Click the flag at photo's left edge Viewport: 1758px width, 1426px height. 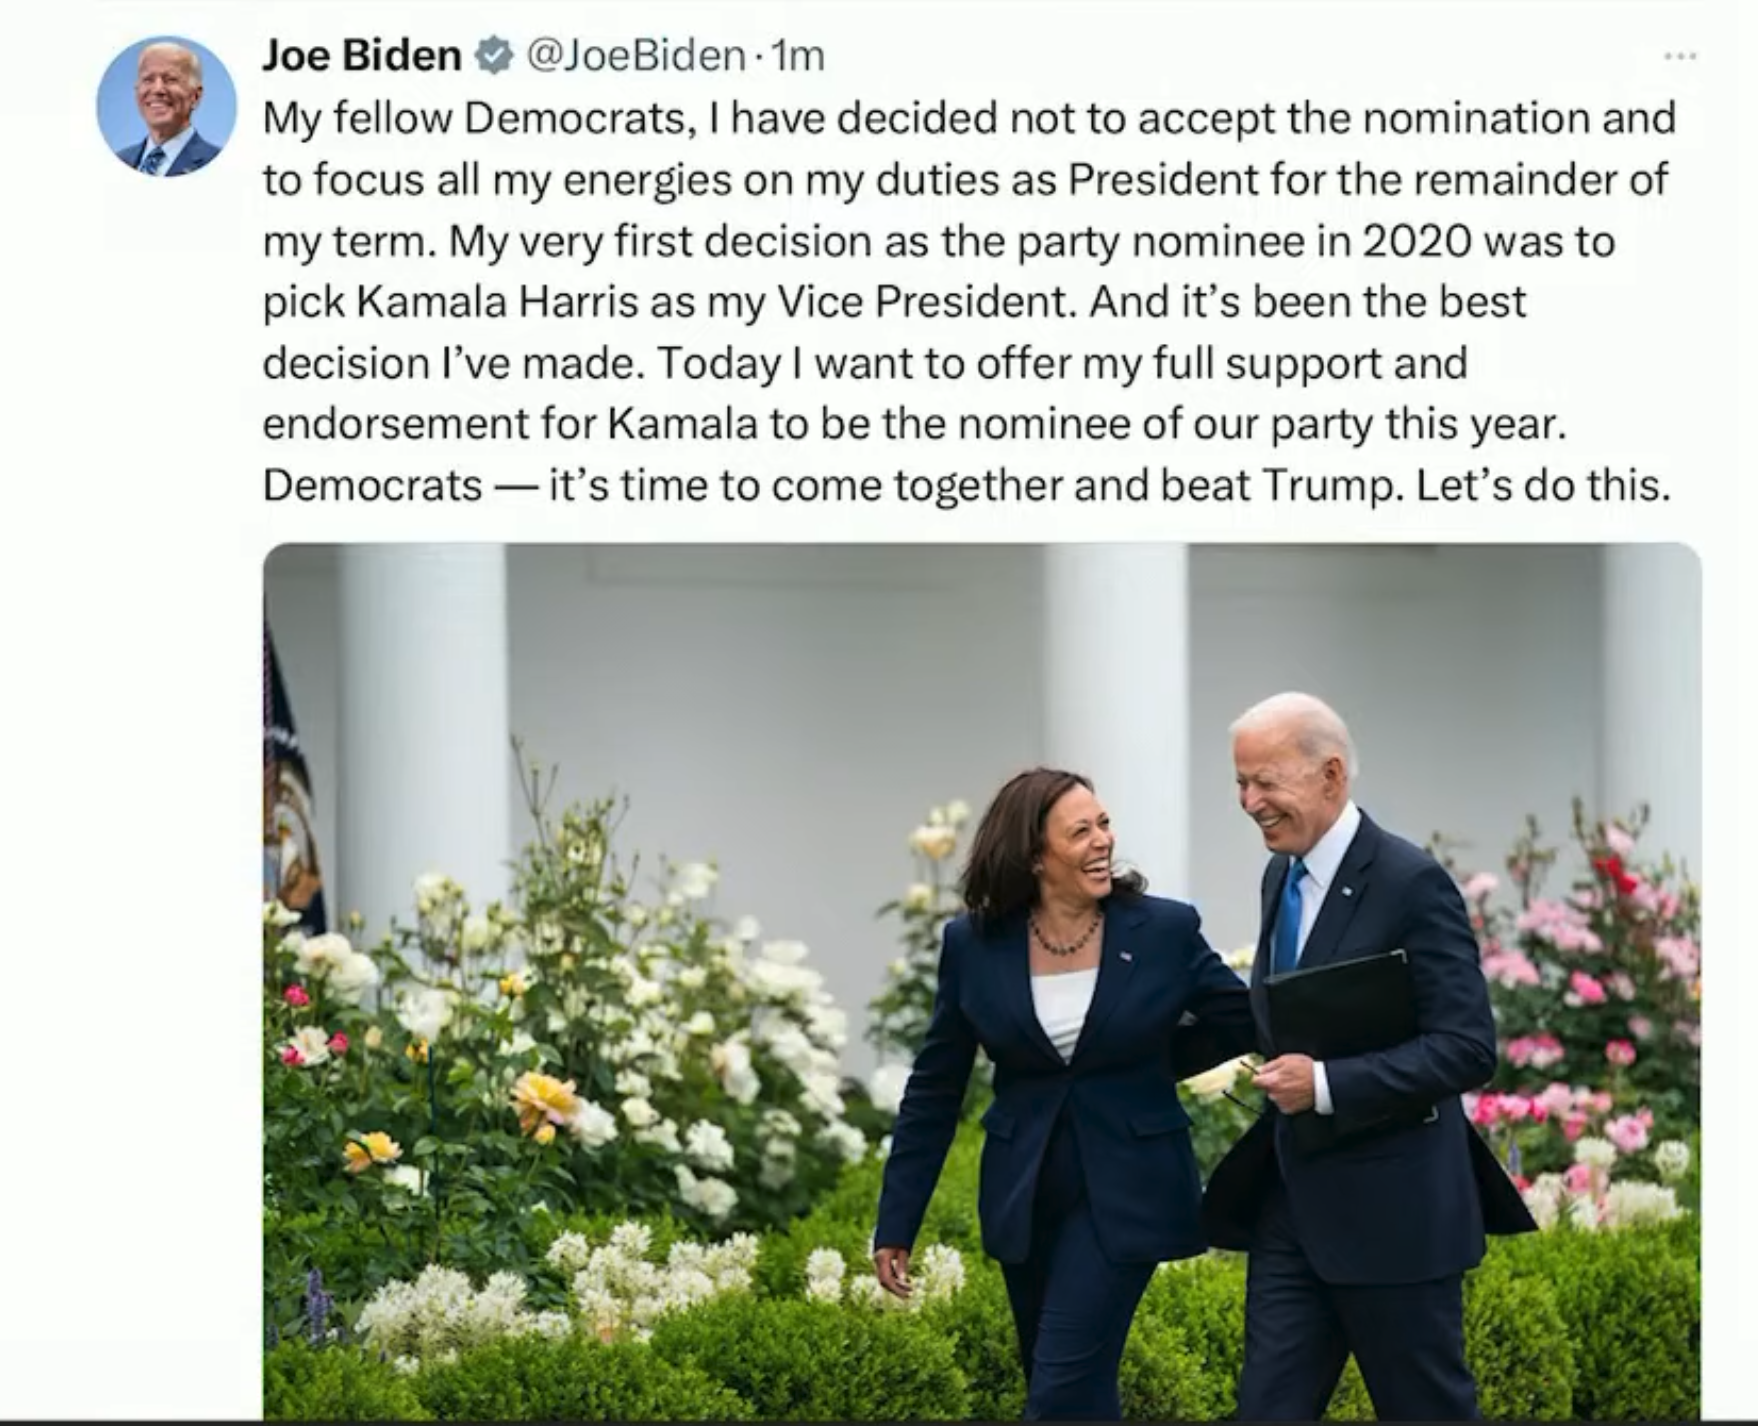pos(290,790)
